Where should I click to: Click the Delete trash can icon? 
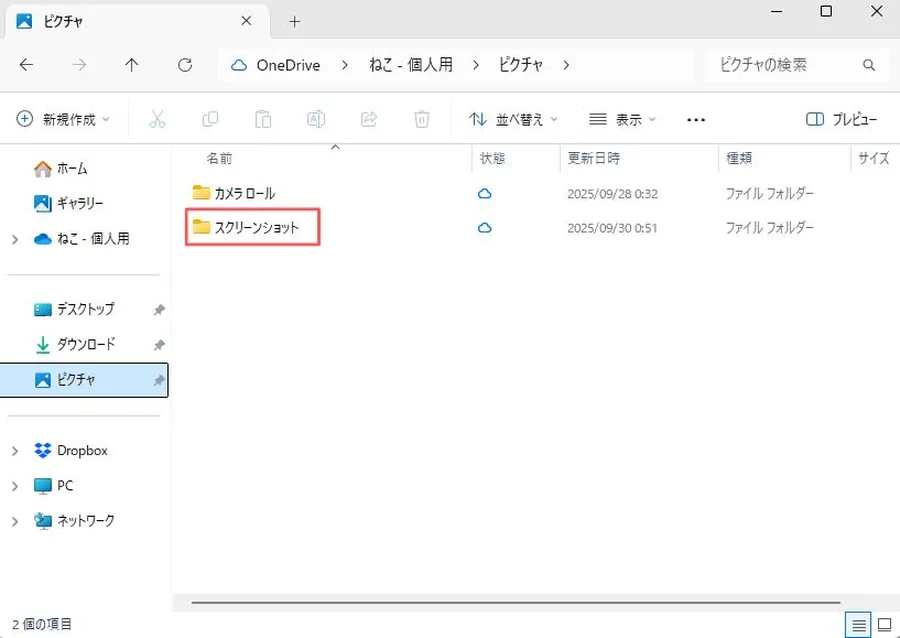click(x=422, y=119)
